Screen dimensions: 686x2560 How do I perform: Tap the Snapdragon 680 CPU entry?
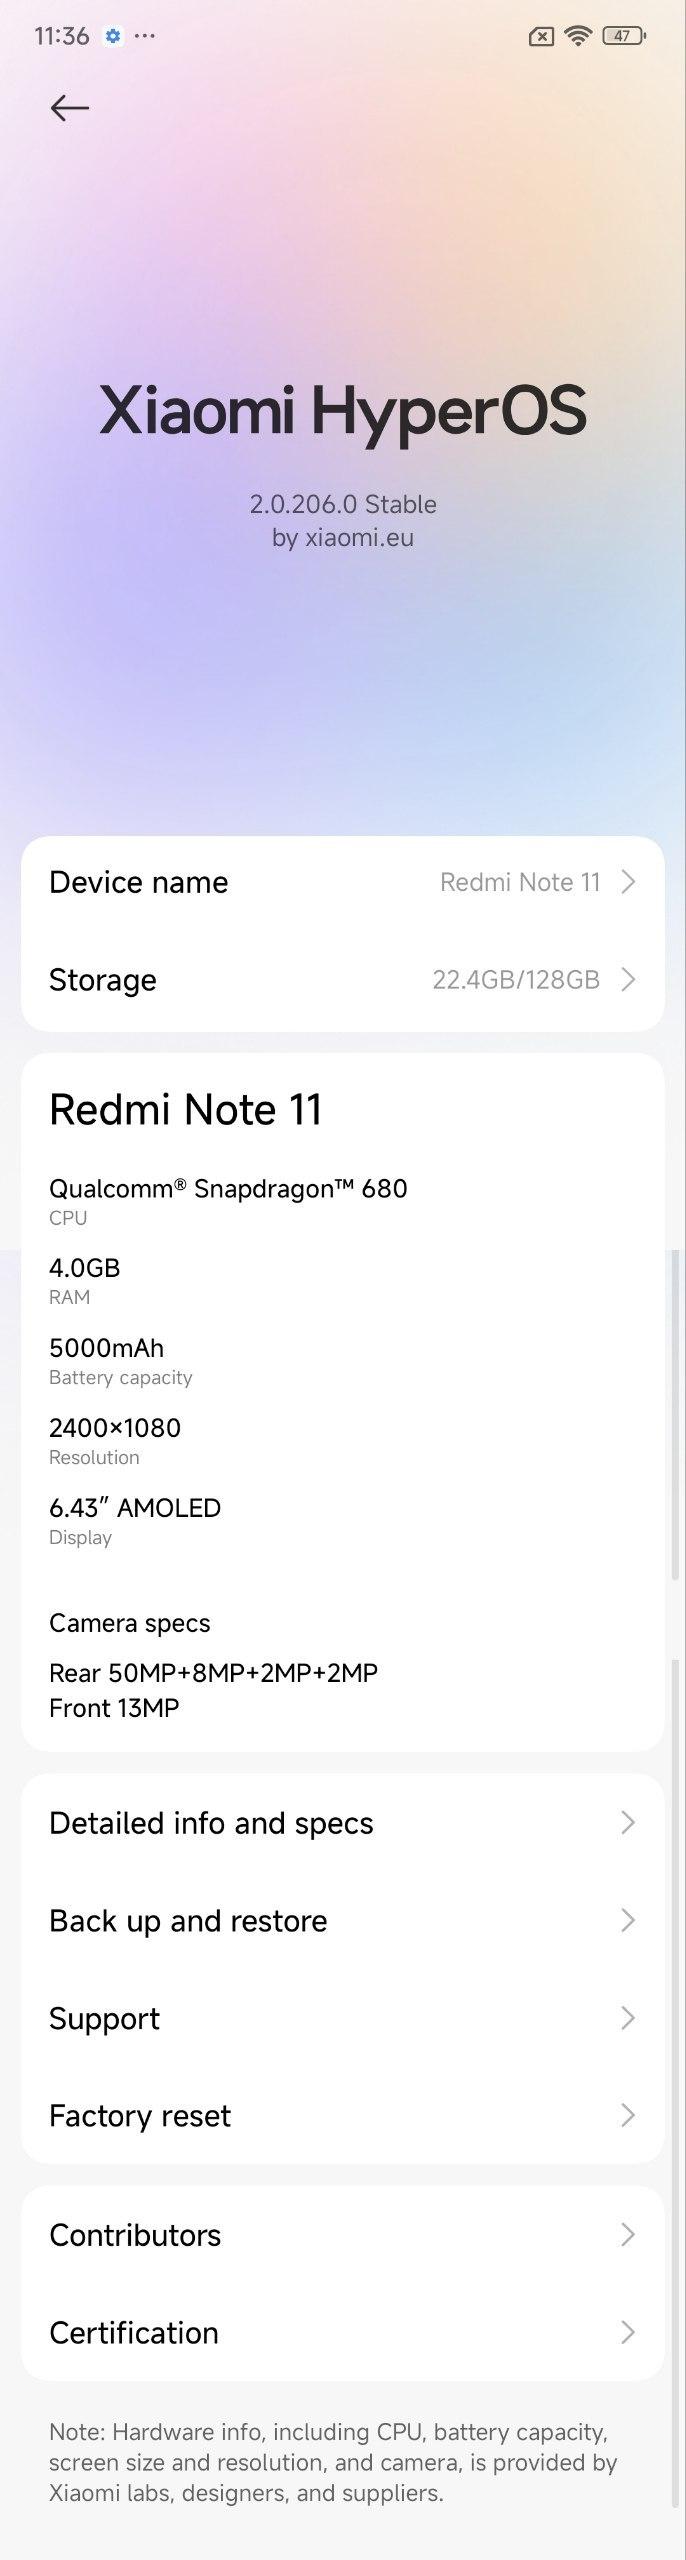pyautogui.click(x=228, y=1200)
